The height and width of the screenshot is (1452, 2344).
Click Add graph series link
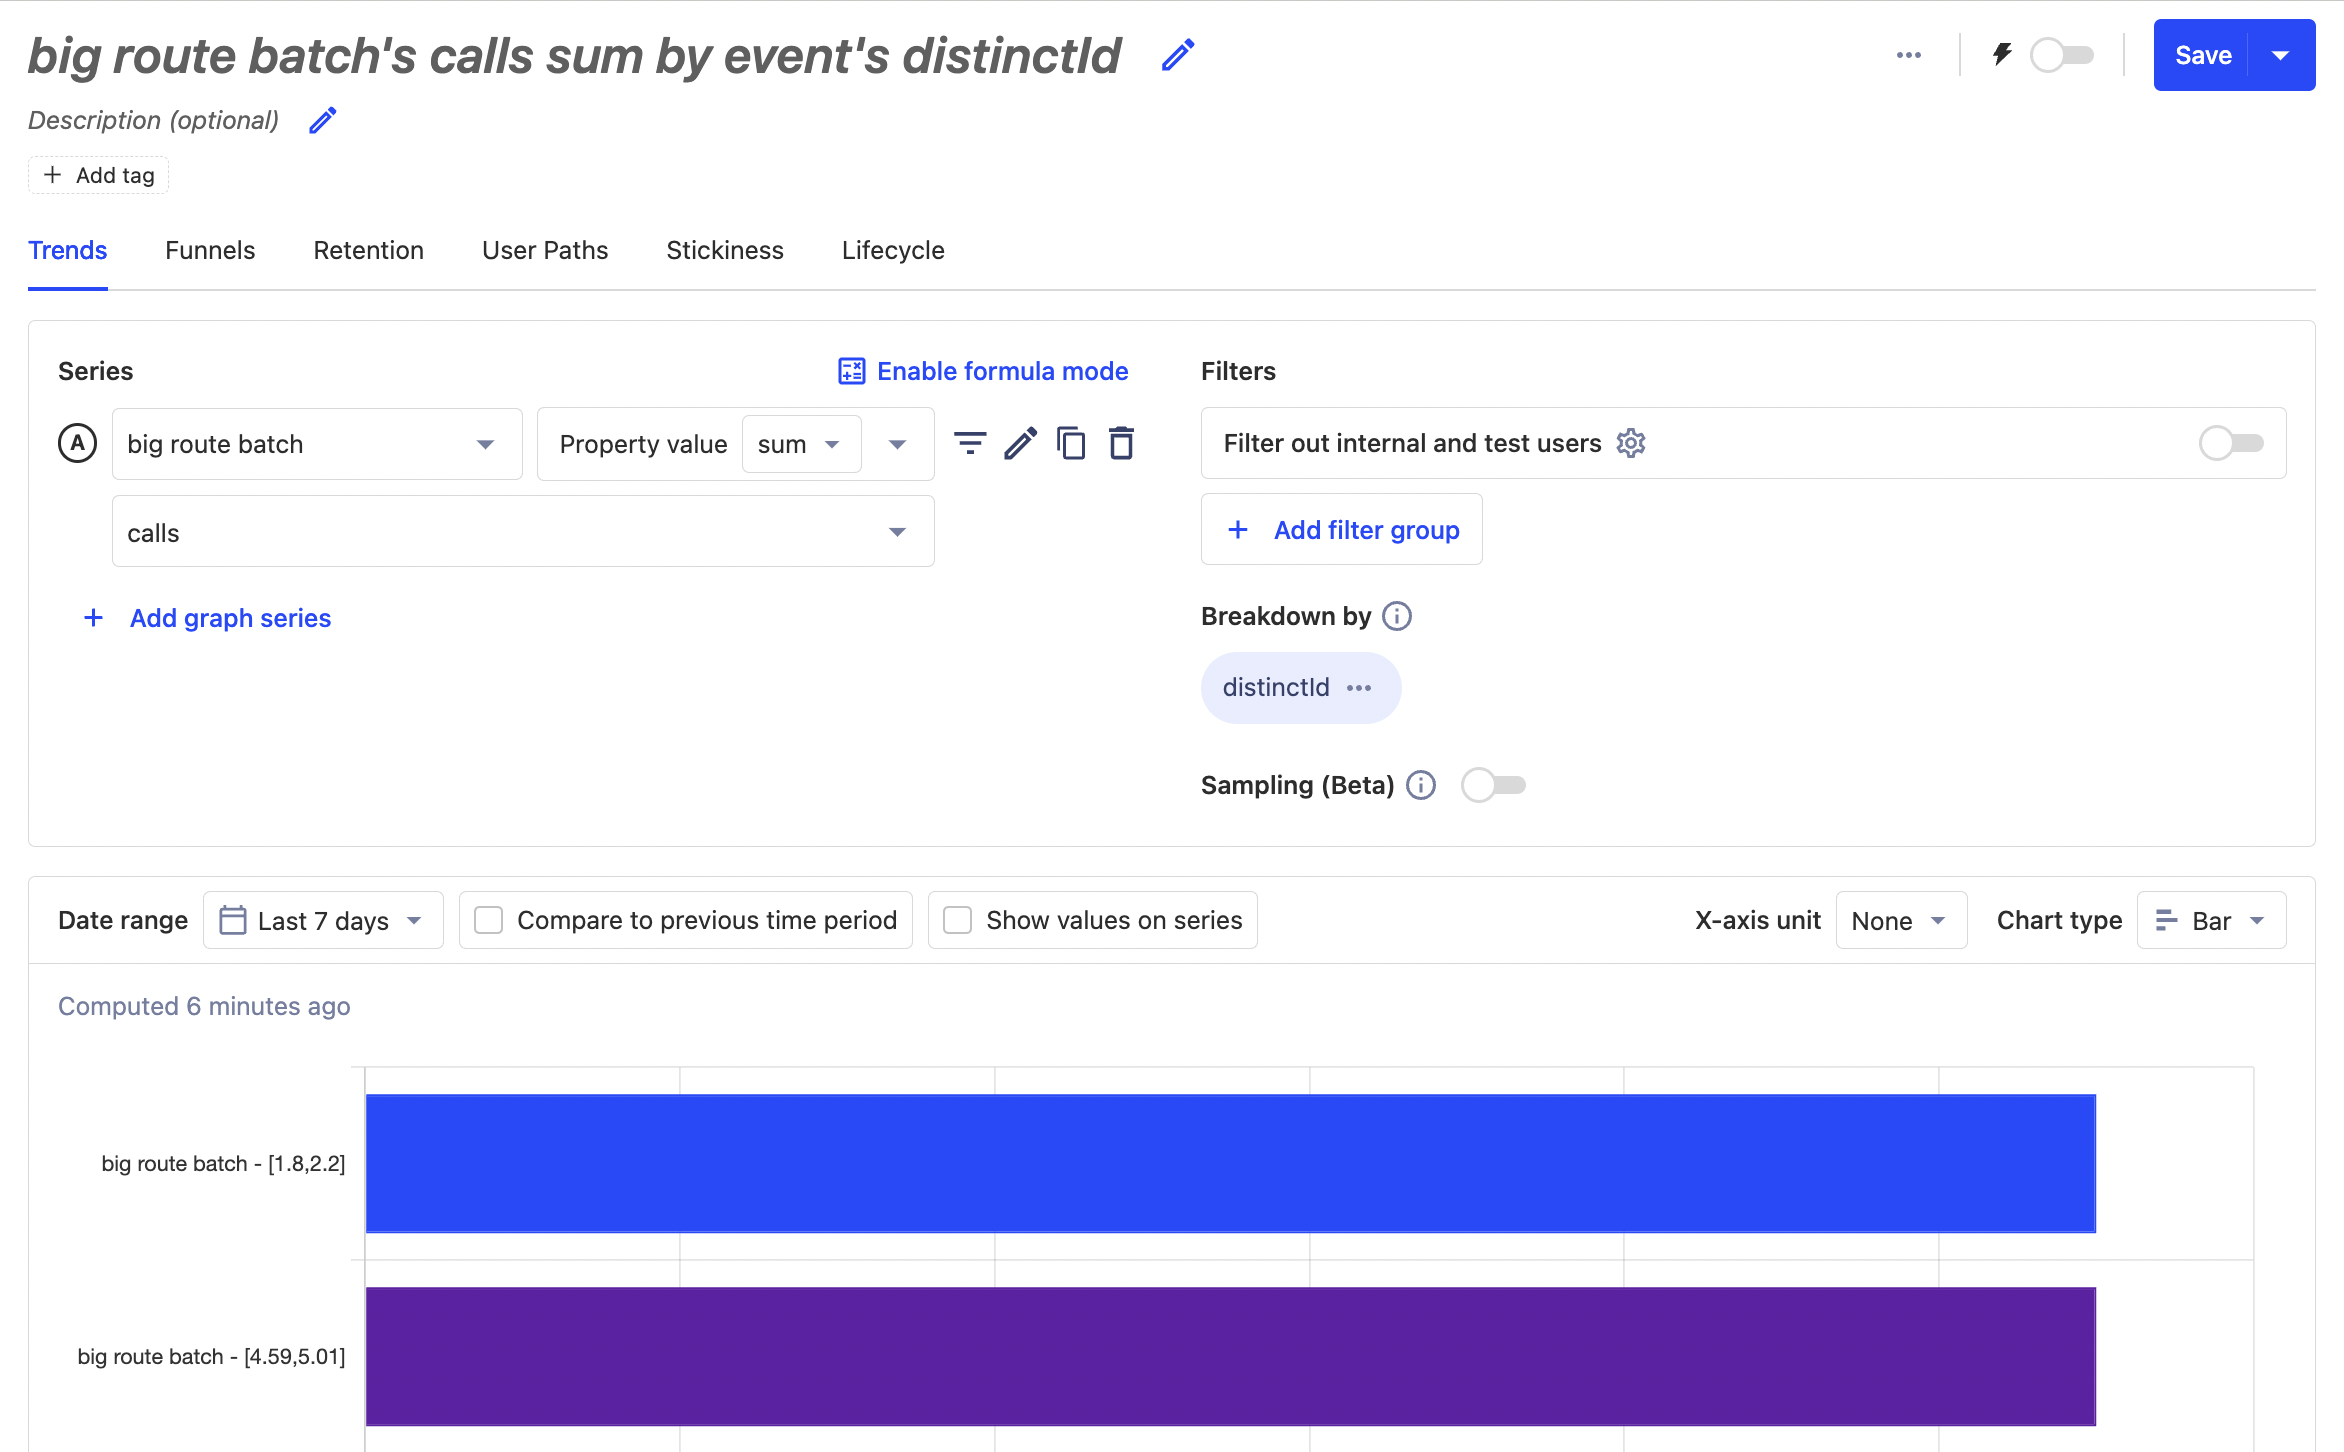tap(229, 618)
